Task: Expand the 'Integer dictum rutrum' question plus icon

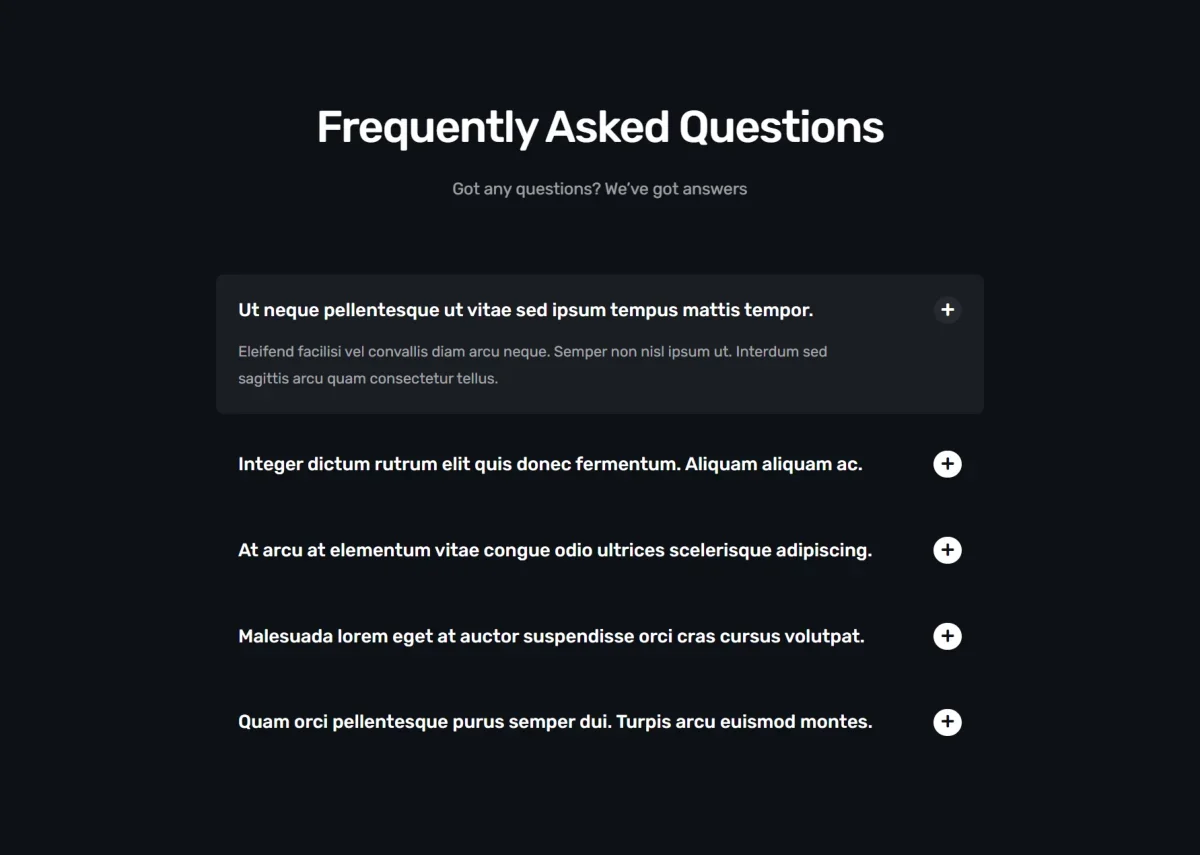Action: pos(947,464)
